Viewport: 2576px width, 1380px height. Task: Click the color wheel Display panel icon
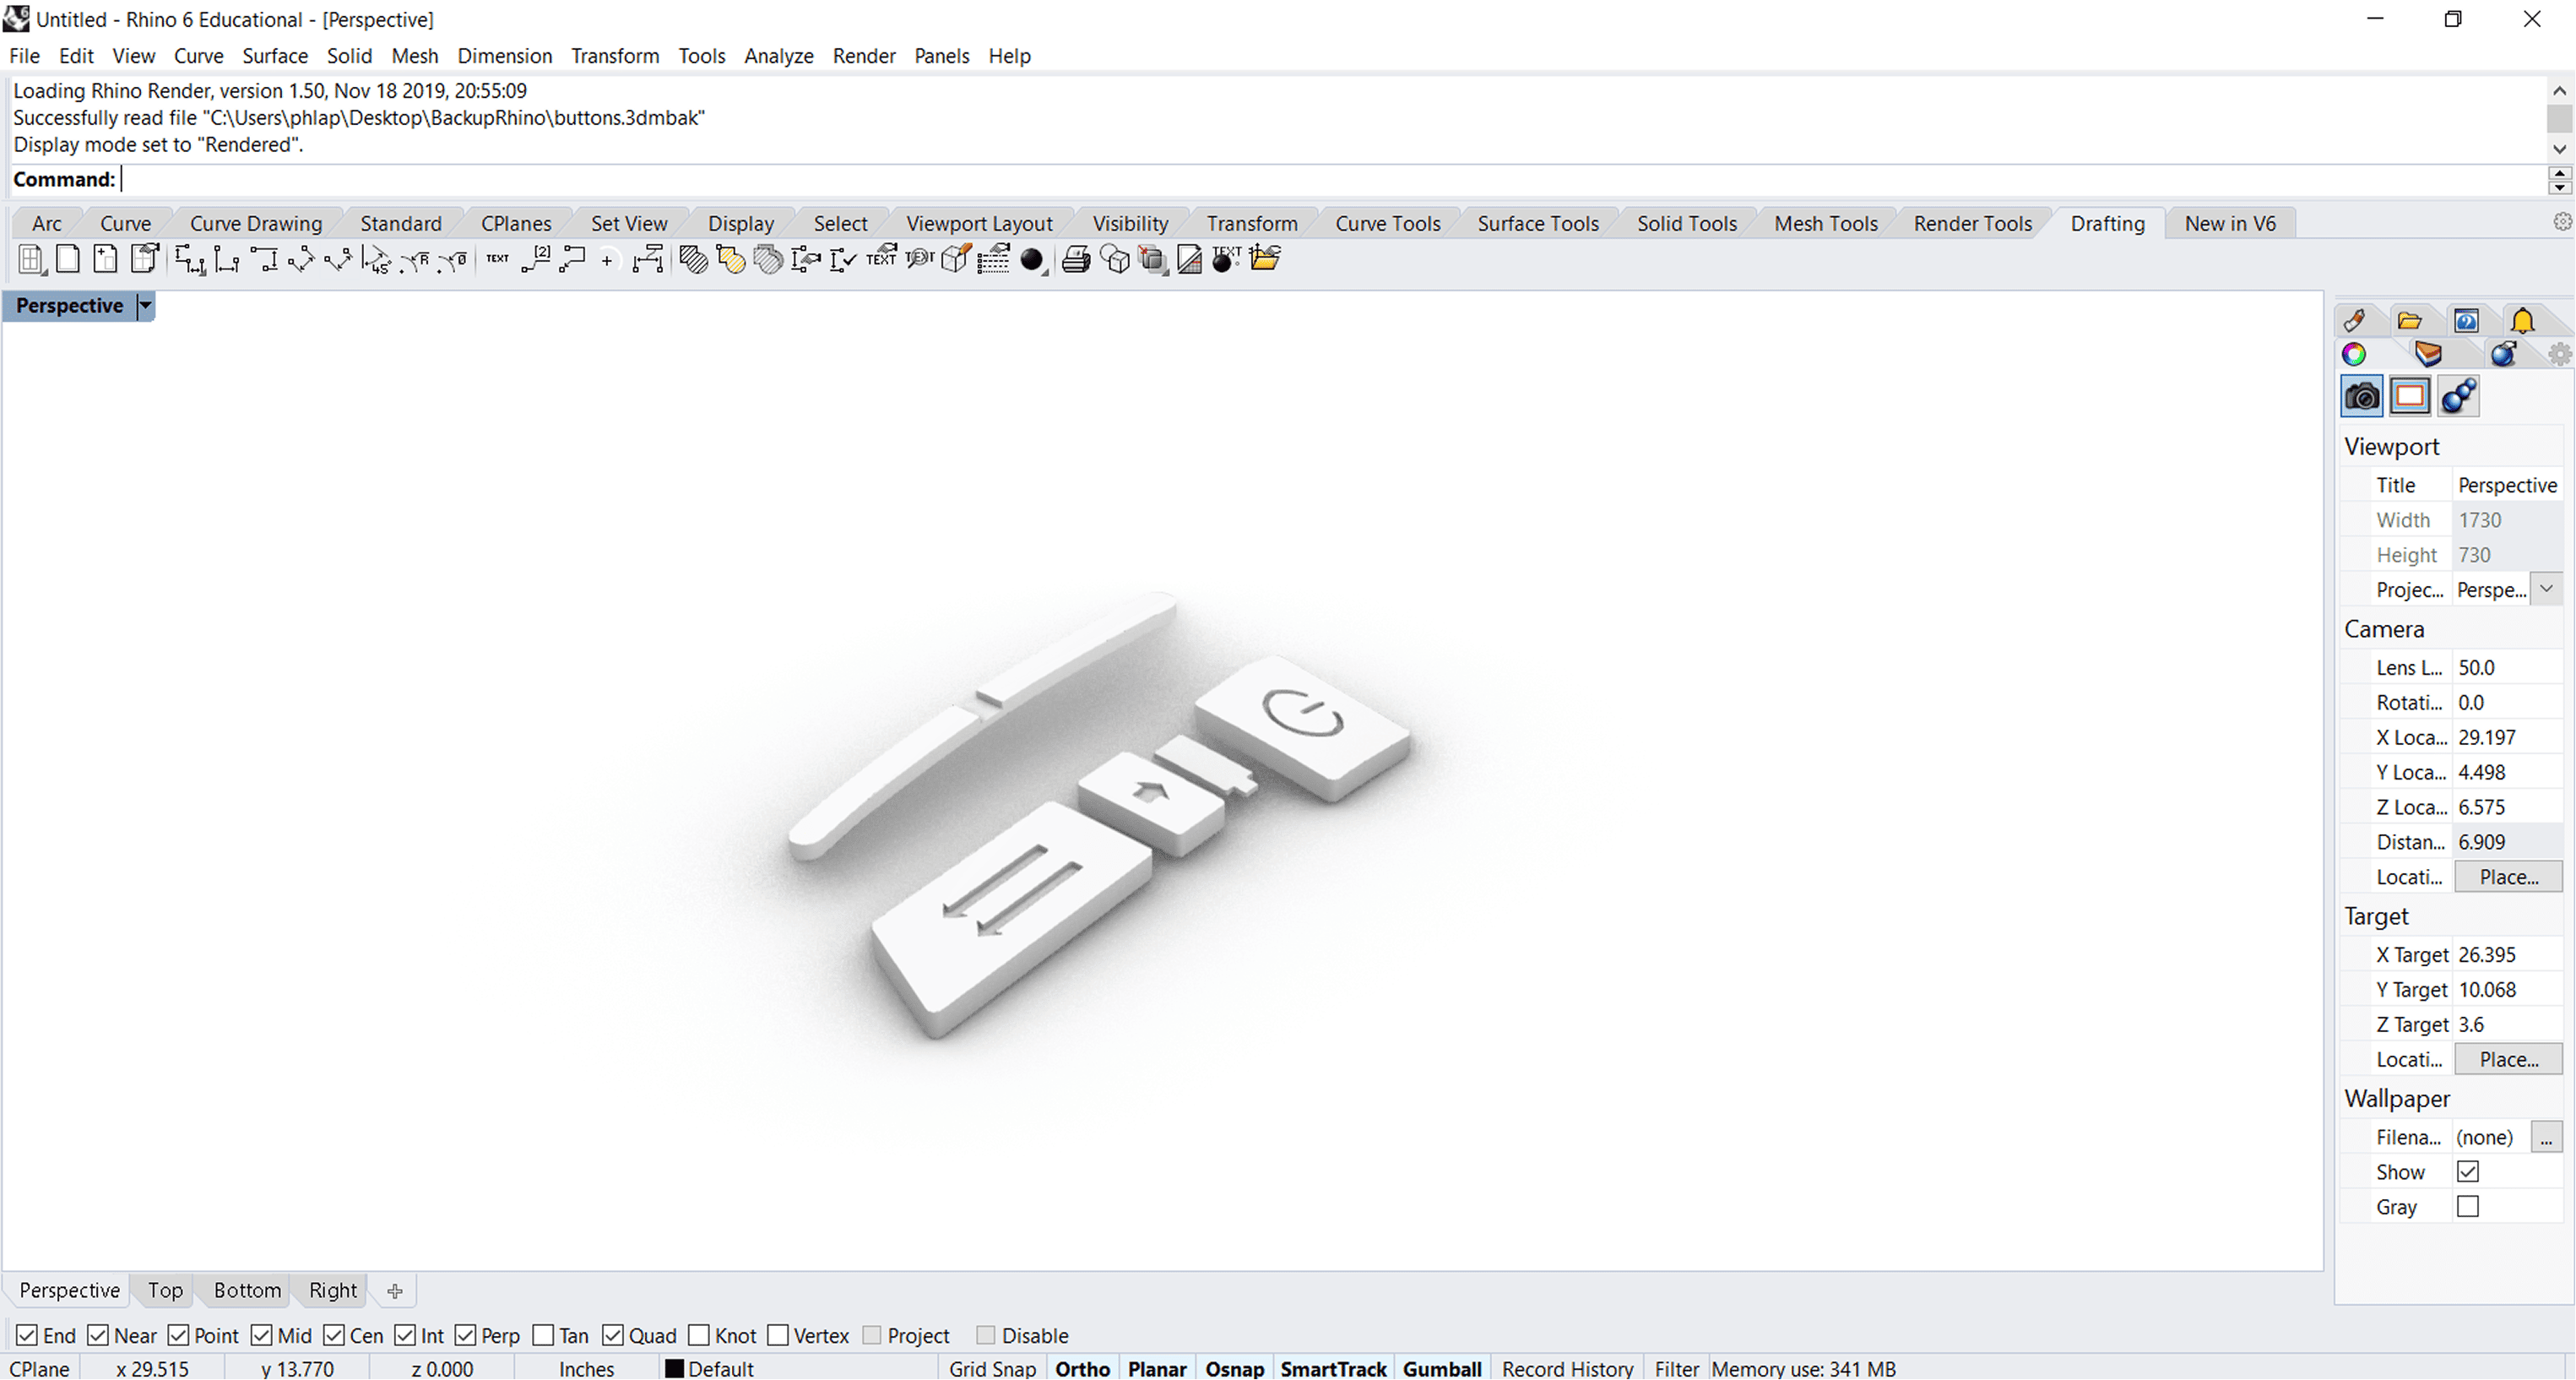pos(2354,354)
